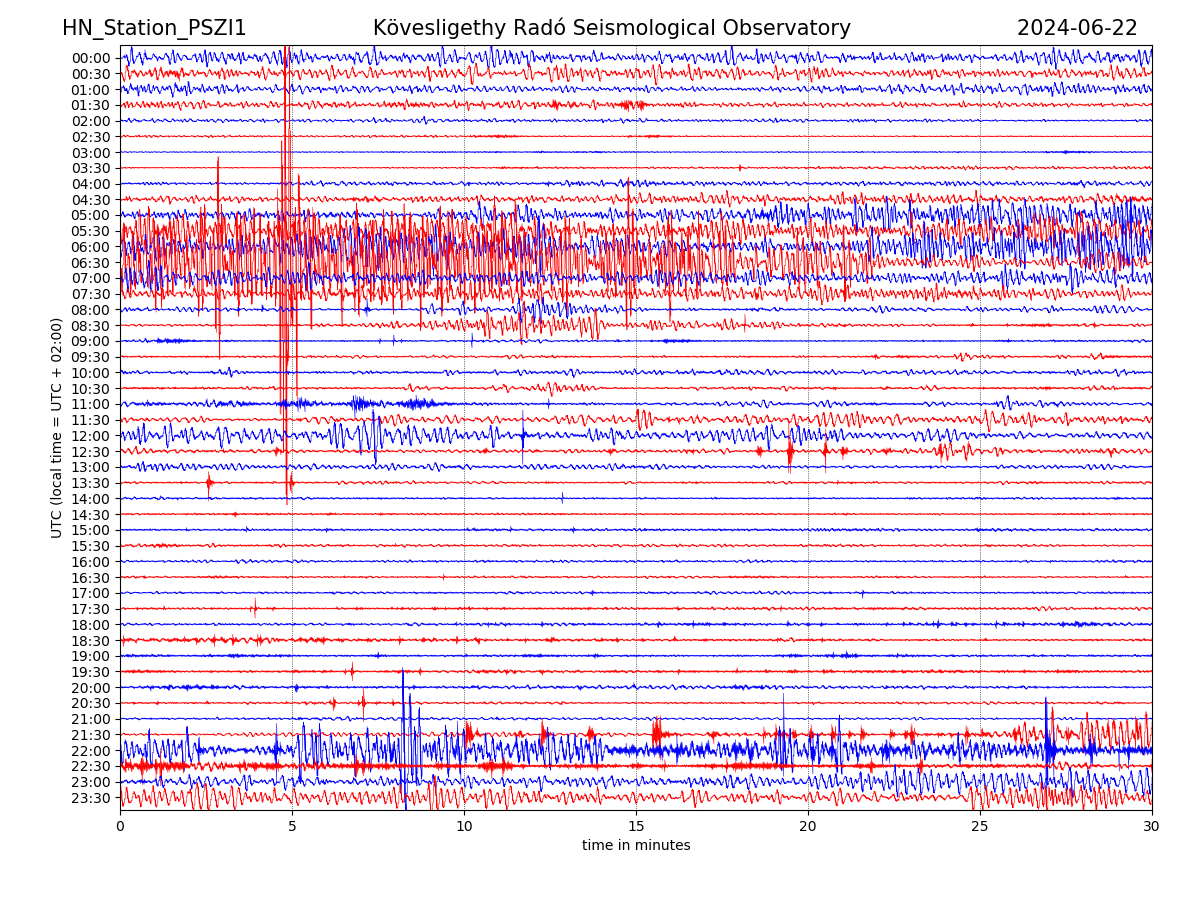Select the 22:00 trace time label
This screenshot has width=1200, height=900.
pyautogui.click(x=90, y=751)
